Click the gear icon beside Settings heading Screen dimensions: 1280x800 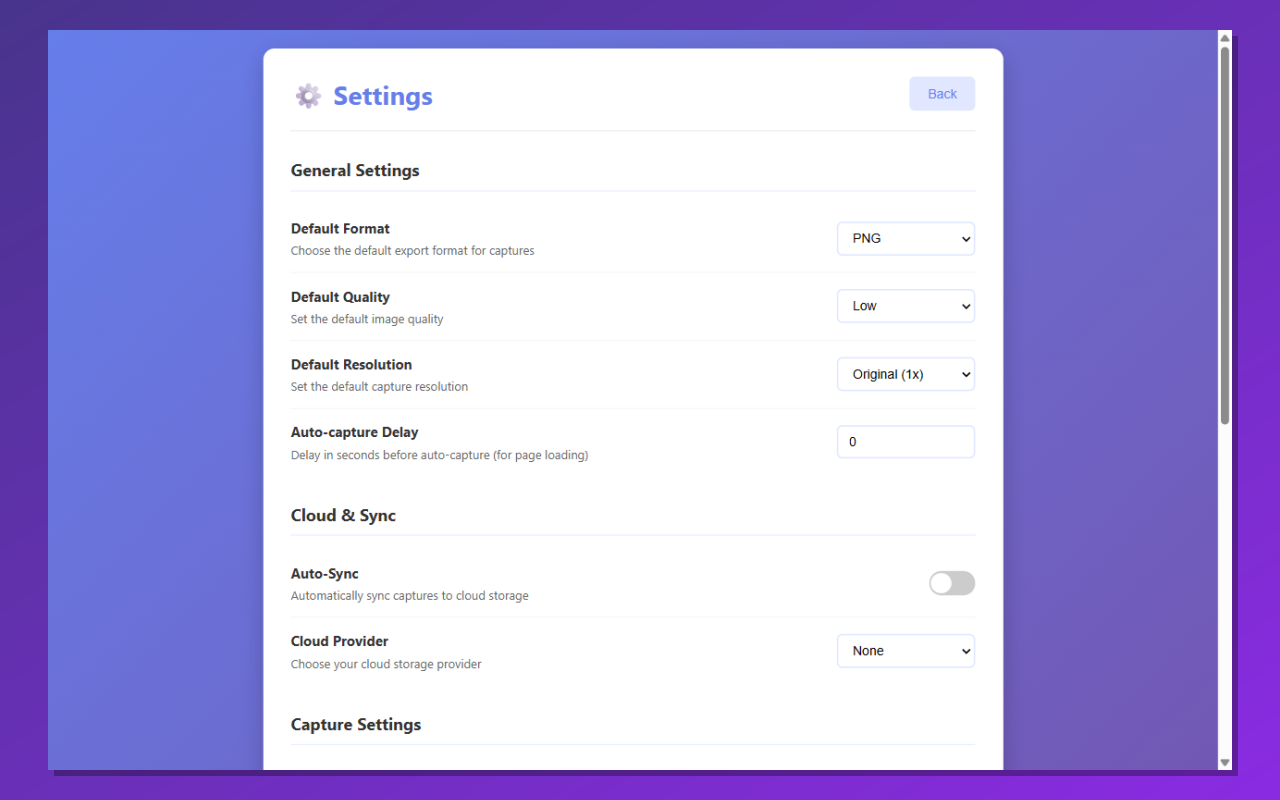pos(307,95)
